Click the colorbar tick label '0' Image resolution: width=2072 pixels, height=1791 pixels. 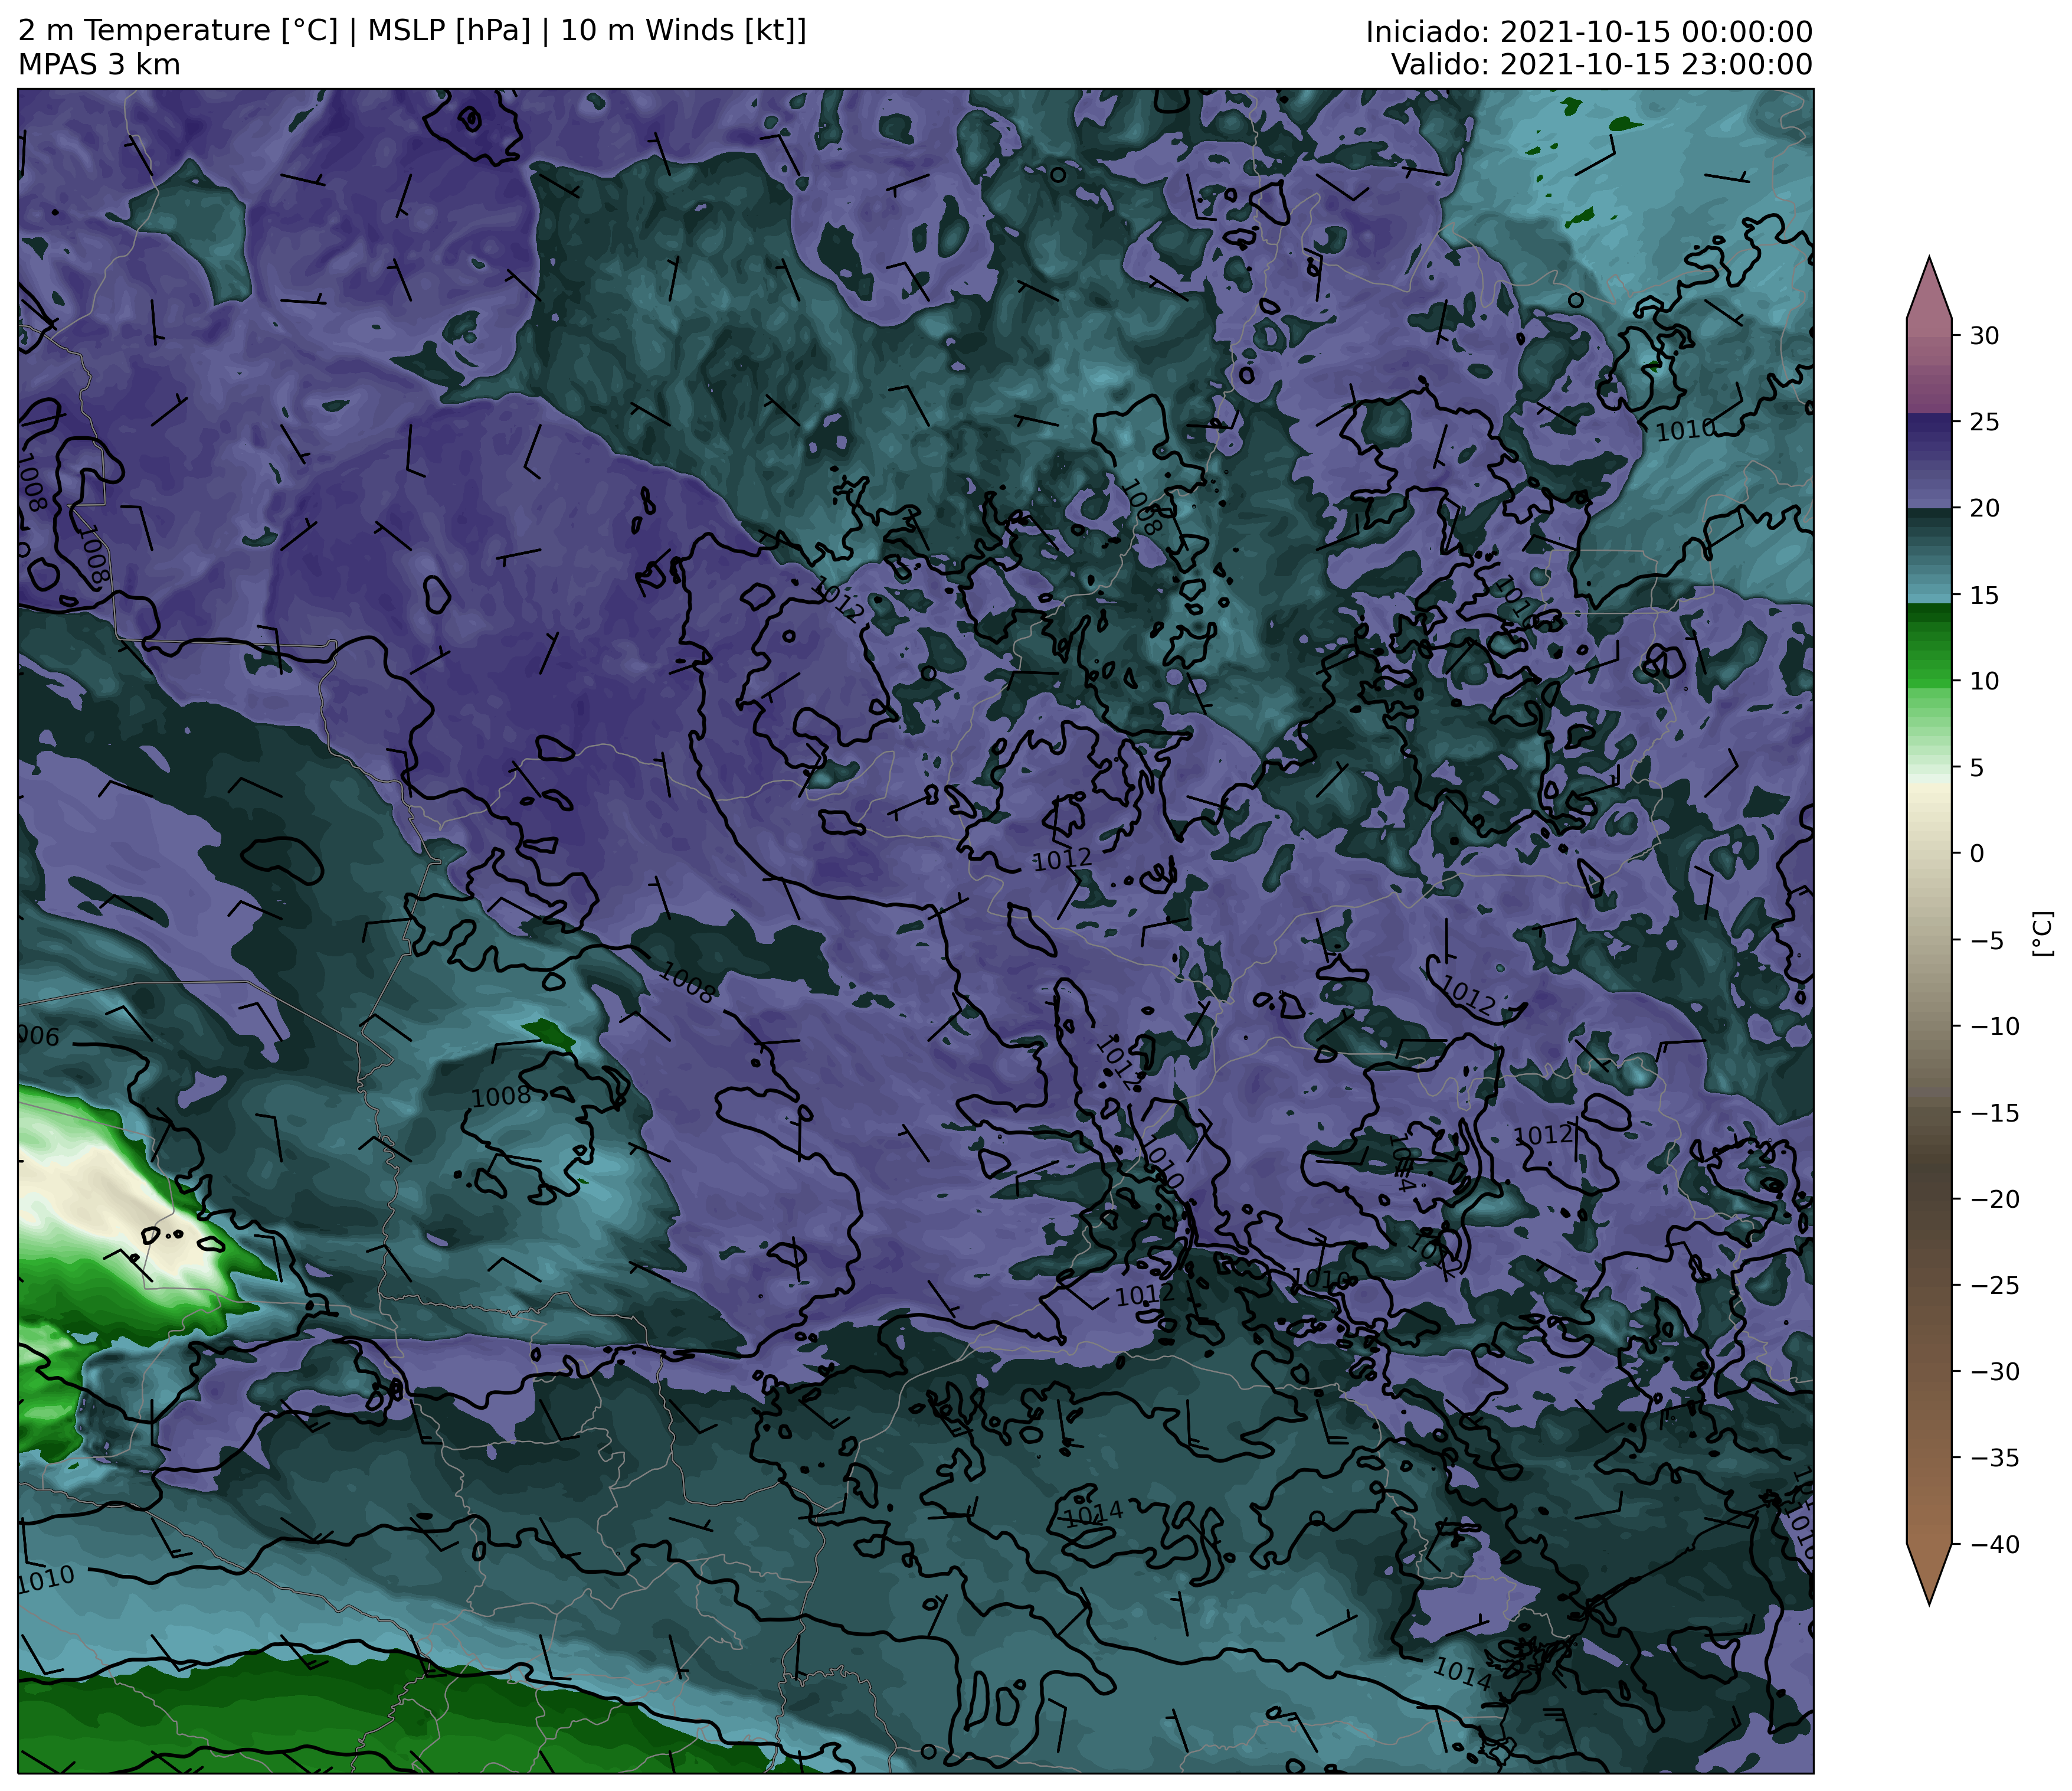[1977, 854]
